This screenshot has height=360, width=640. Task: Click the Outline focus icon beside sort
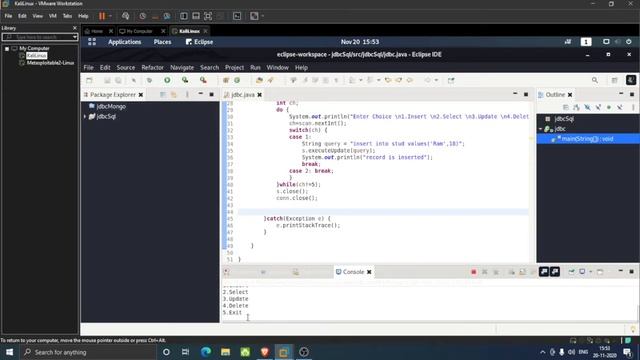point(566,107)
